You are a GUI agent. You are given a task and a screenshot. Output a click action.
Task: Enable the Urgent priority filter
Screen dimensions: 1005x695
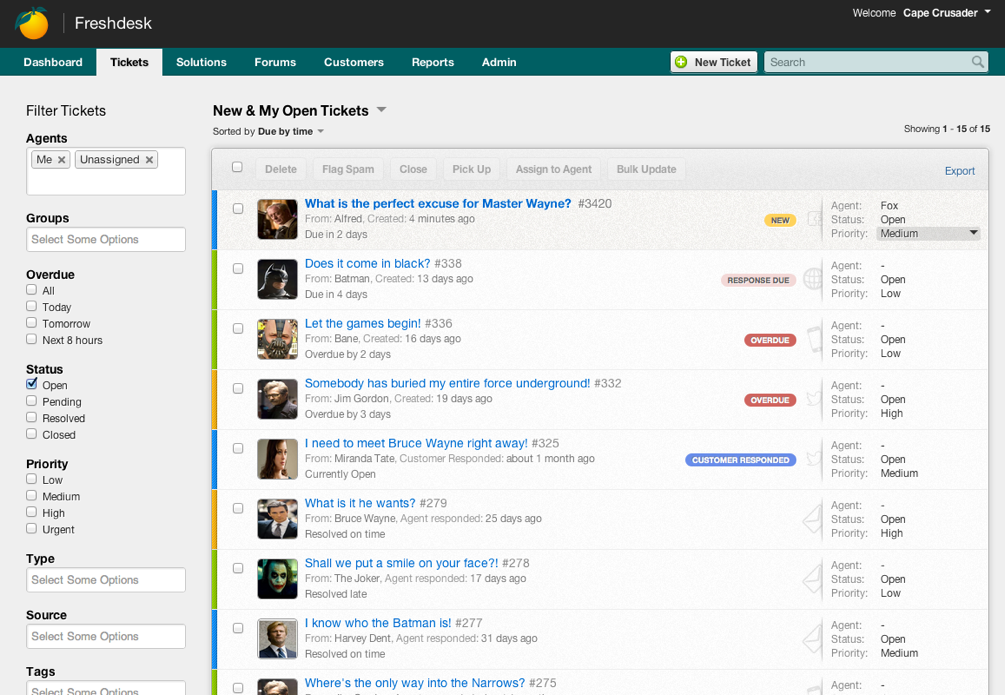pos(32,528)
